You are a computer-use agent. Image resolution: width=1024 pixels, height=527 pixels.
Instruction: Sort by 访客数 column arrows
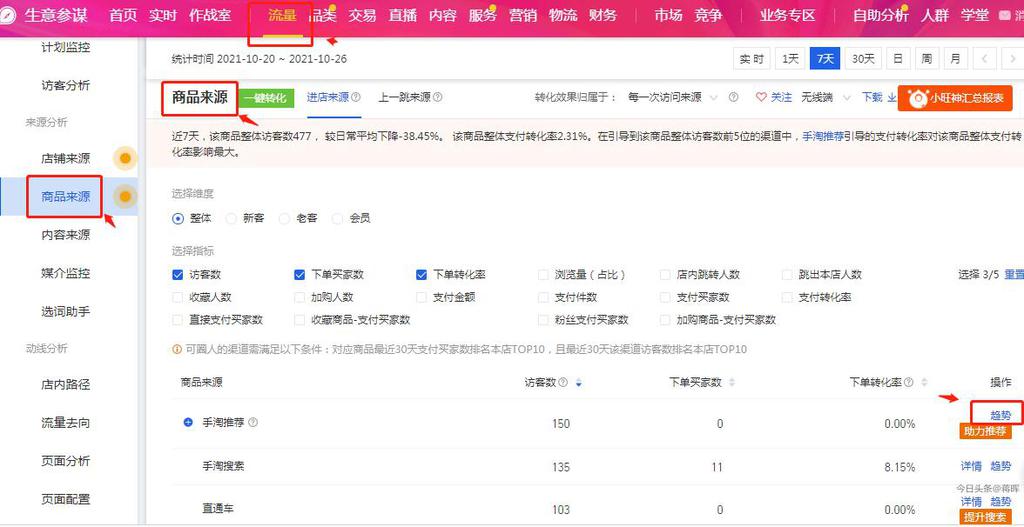[x=579, y=383]
